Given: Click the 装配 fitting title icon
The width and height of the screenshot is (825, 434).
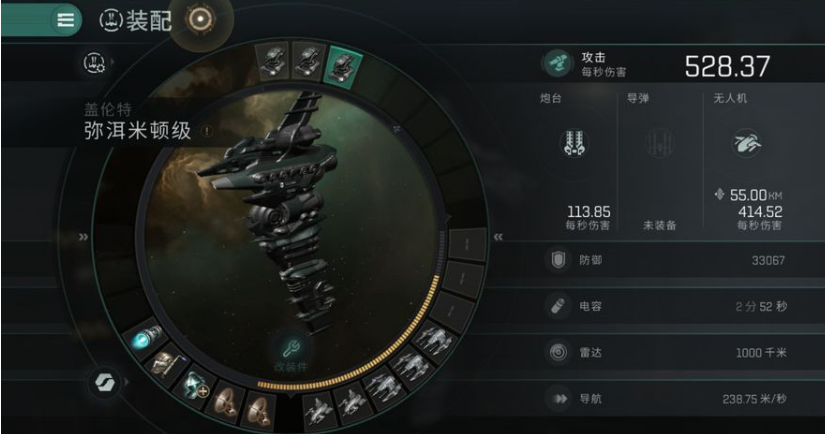Looking at the screenshot, I should [111, 21].
